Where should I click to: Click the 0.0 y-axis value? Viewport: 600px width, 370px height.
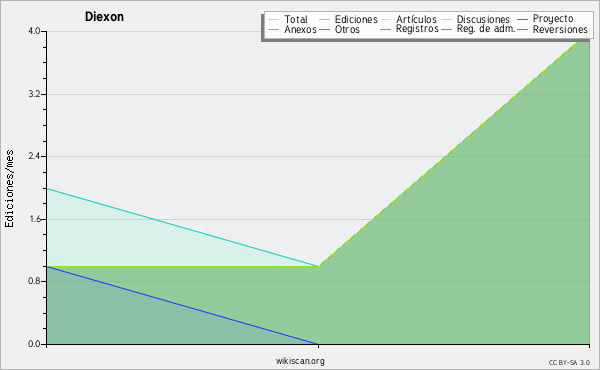click(34, 344)
